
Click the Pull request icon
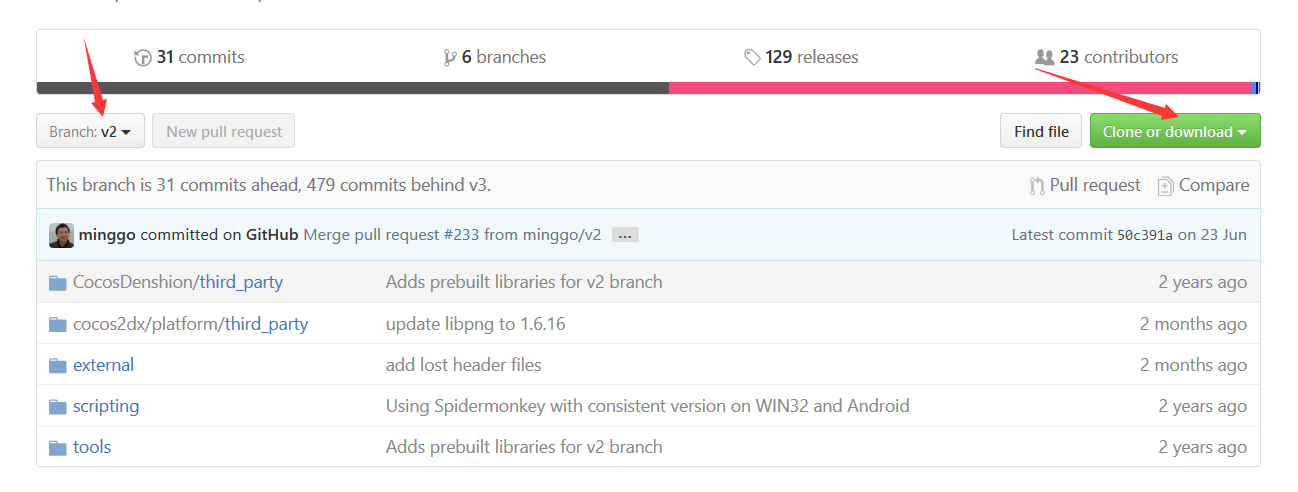1037,186
